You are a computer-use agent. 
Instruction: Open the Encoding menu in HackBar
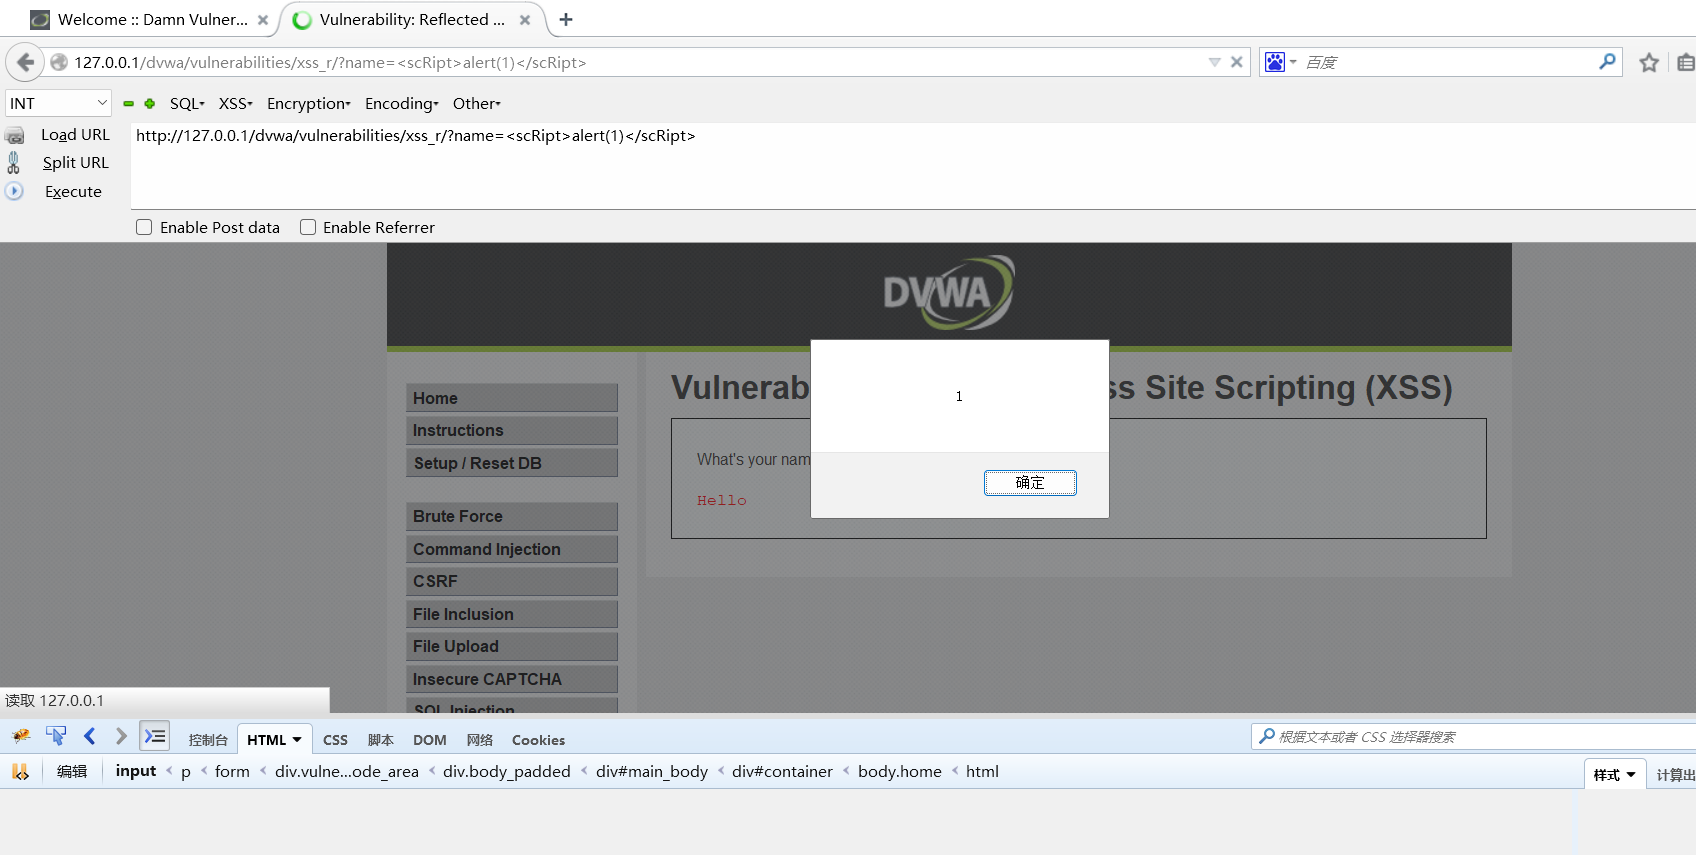(402, 103)
